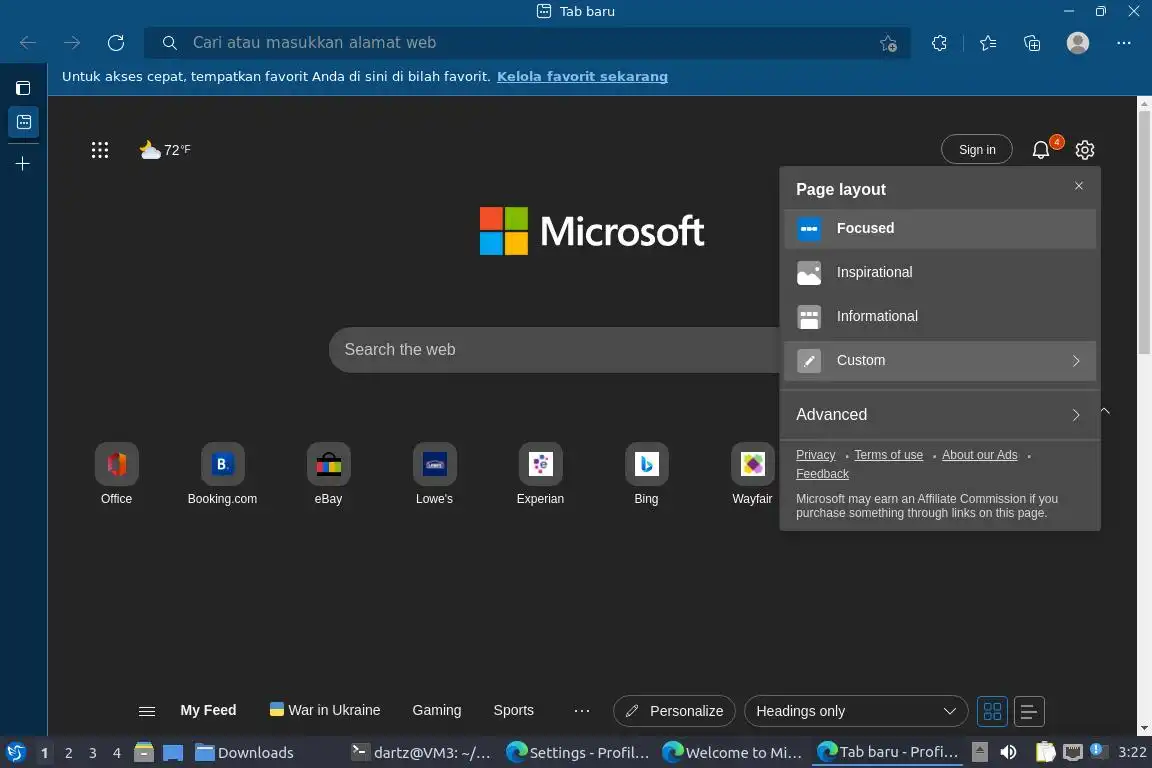Open the eBay quick link tile

coord(328,474)
